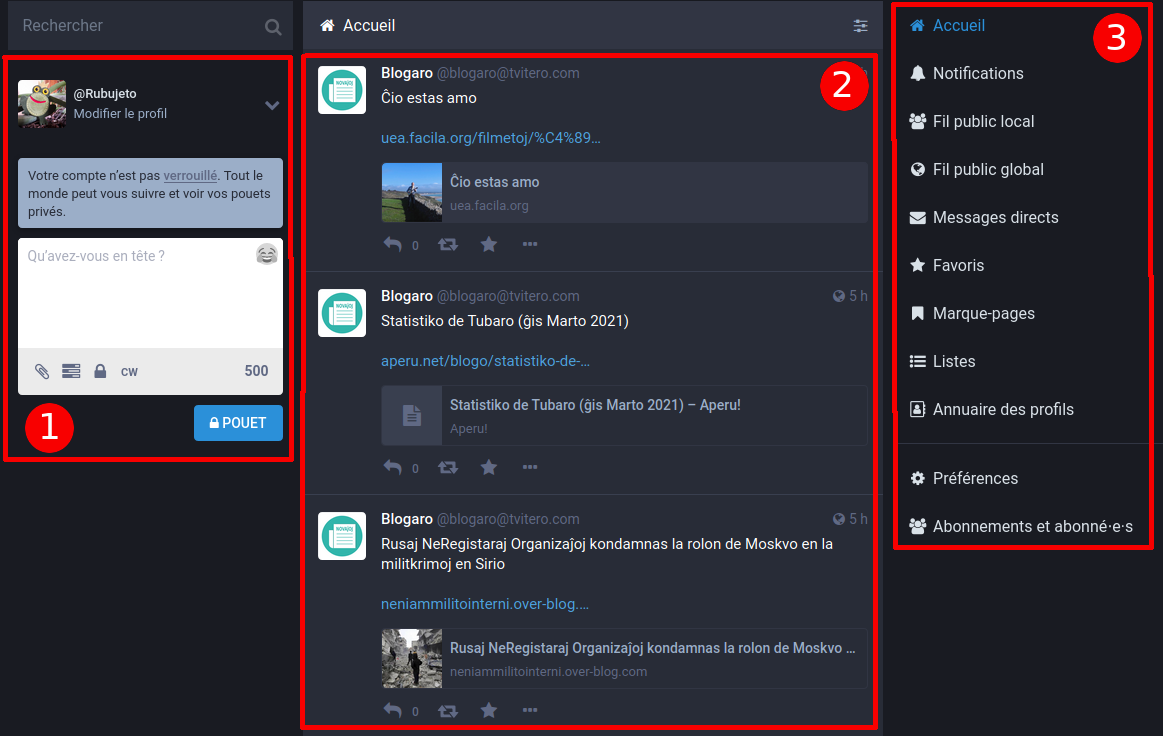Open the aperu.net/blogo link
The height and width of the screenshot is (736, 1163).
tap(485, 361)
